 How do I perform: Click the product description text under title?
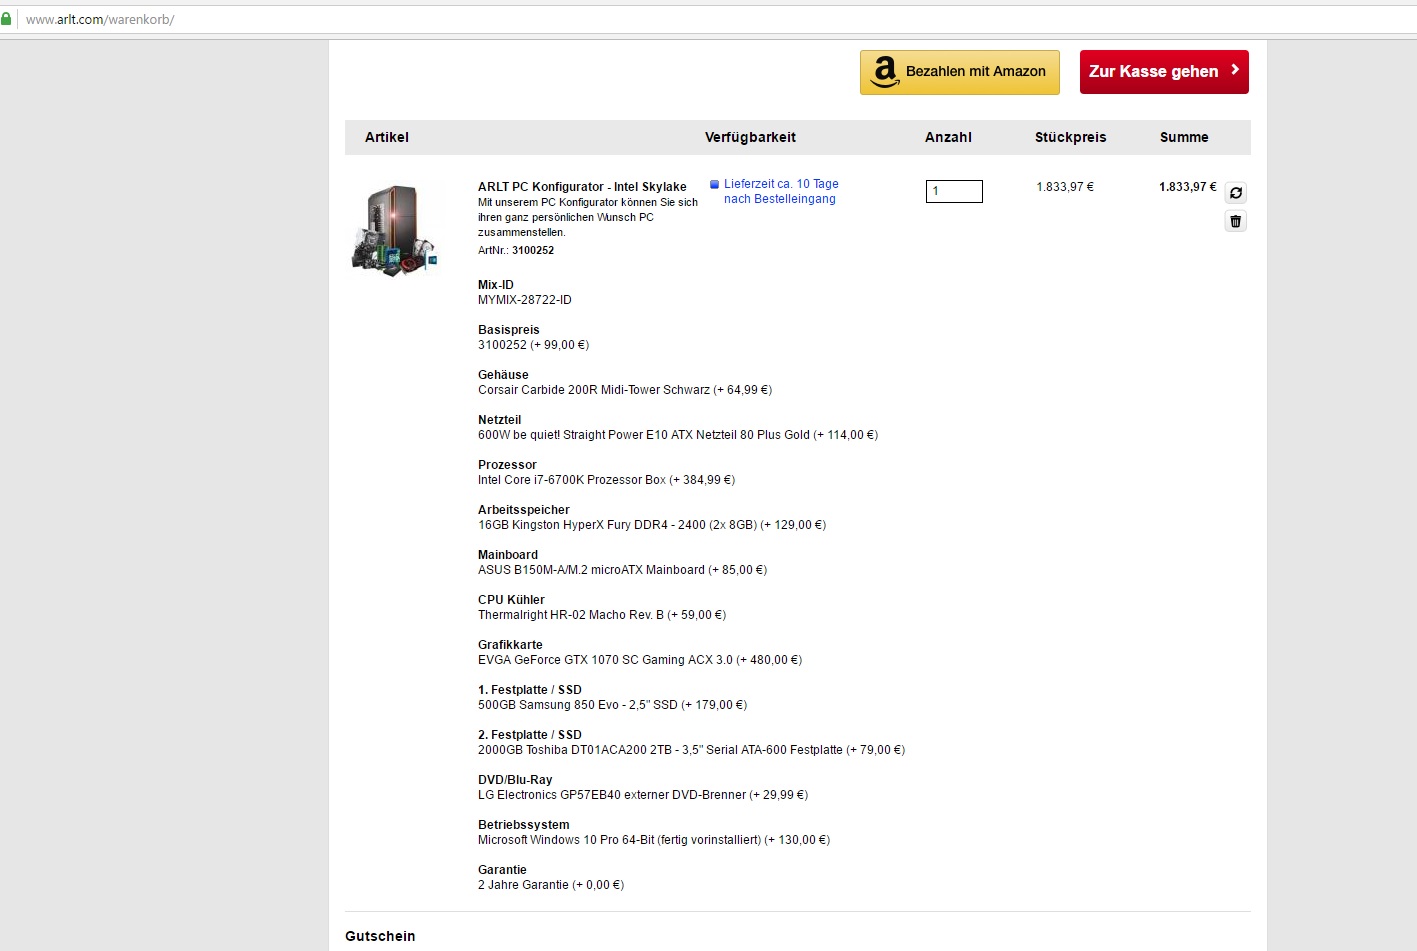(x=588, y=217)
